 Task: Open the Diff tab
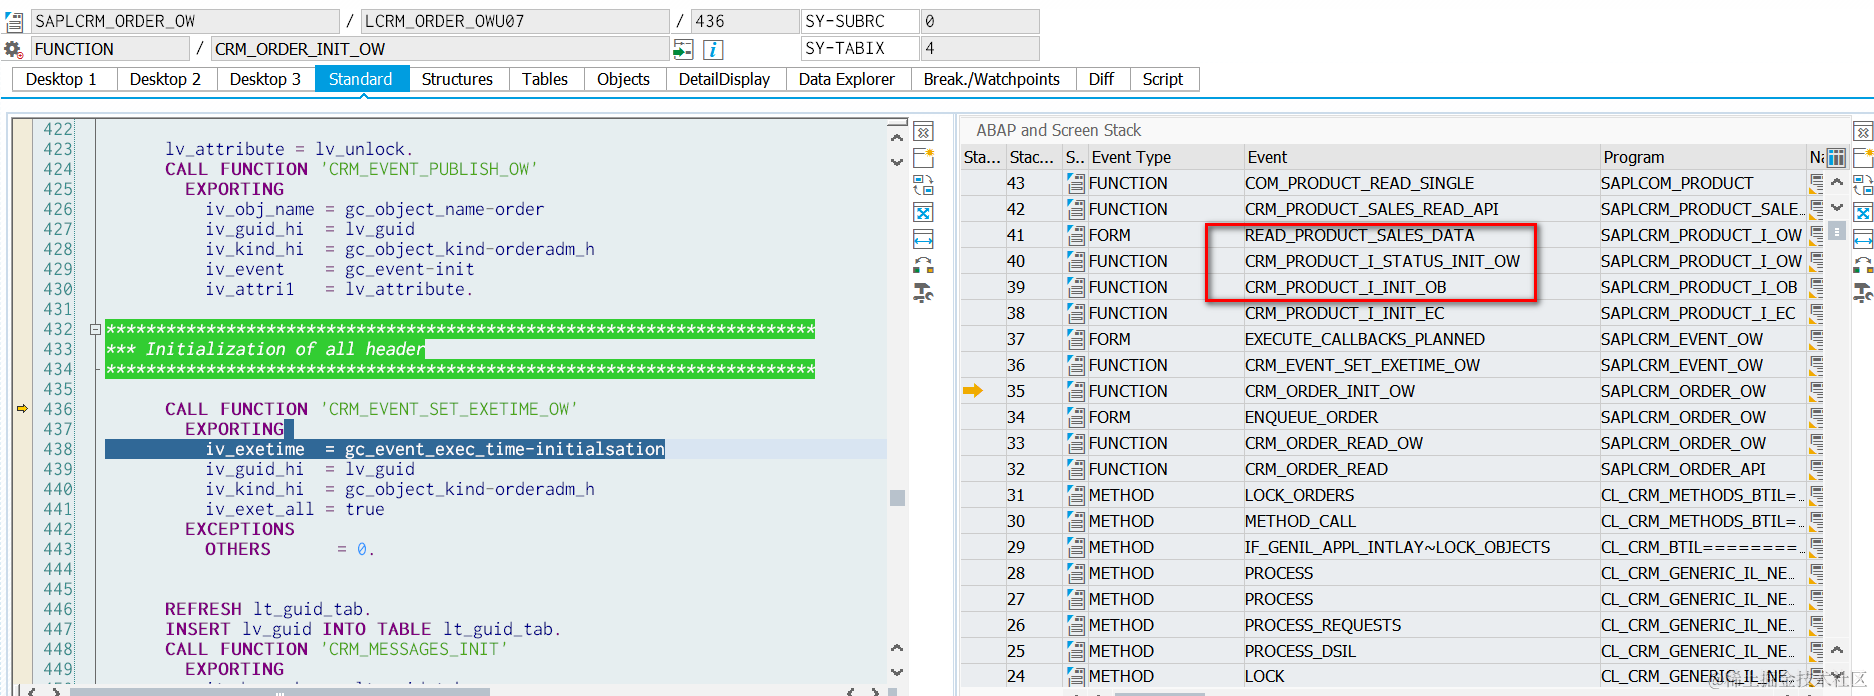click(1101, 79)
